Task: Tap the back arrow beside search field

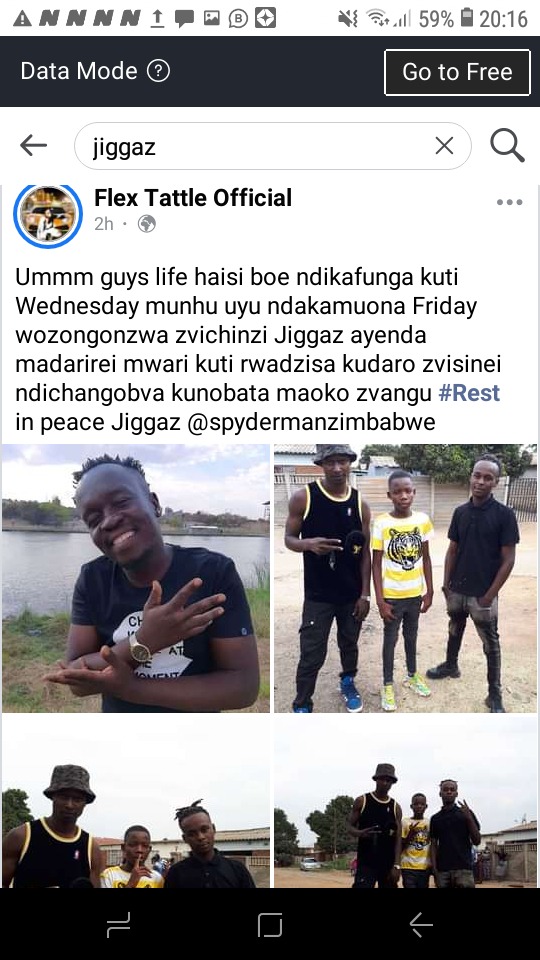Action: coord(33,146)
